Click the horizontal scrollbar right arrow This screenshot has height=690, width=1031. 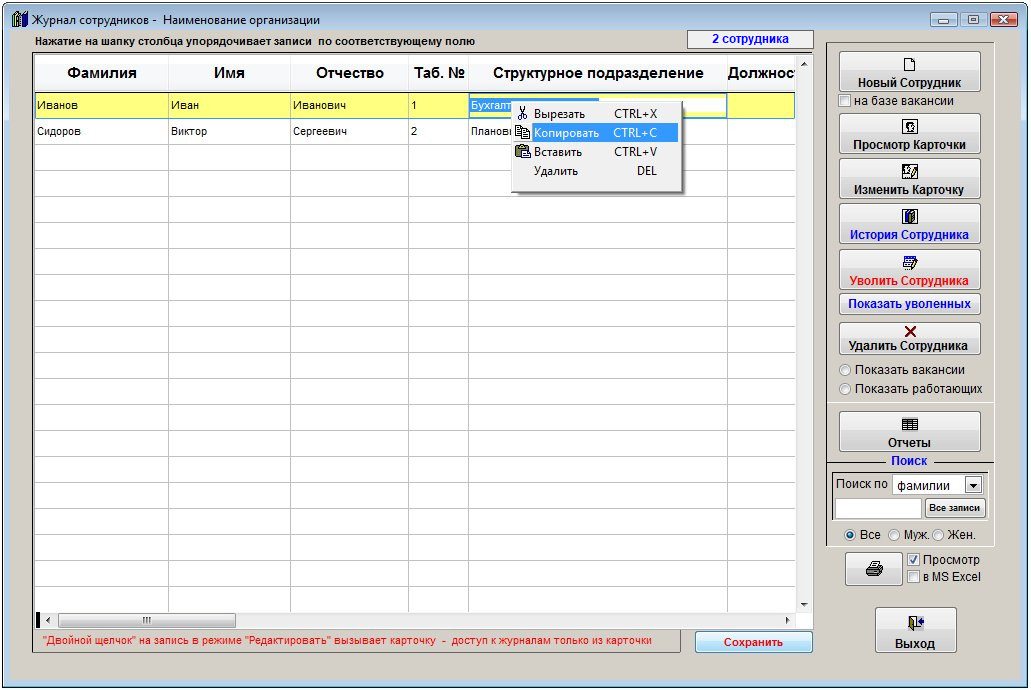tap(787, 620)
